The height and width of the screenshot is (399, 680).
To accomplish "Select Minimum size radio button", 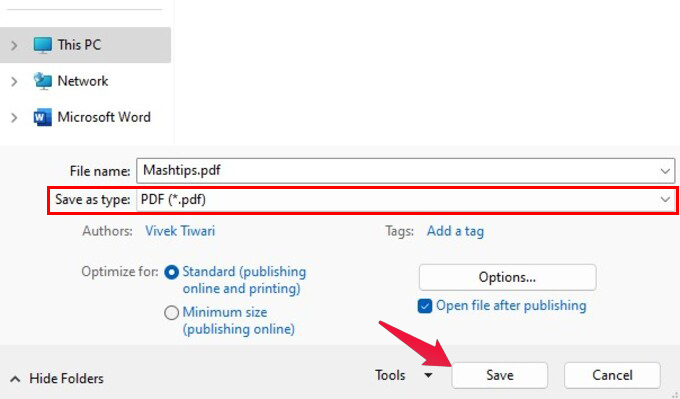I will [171, 313].
